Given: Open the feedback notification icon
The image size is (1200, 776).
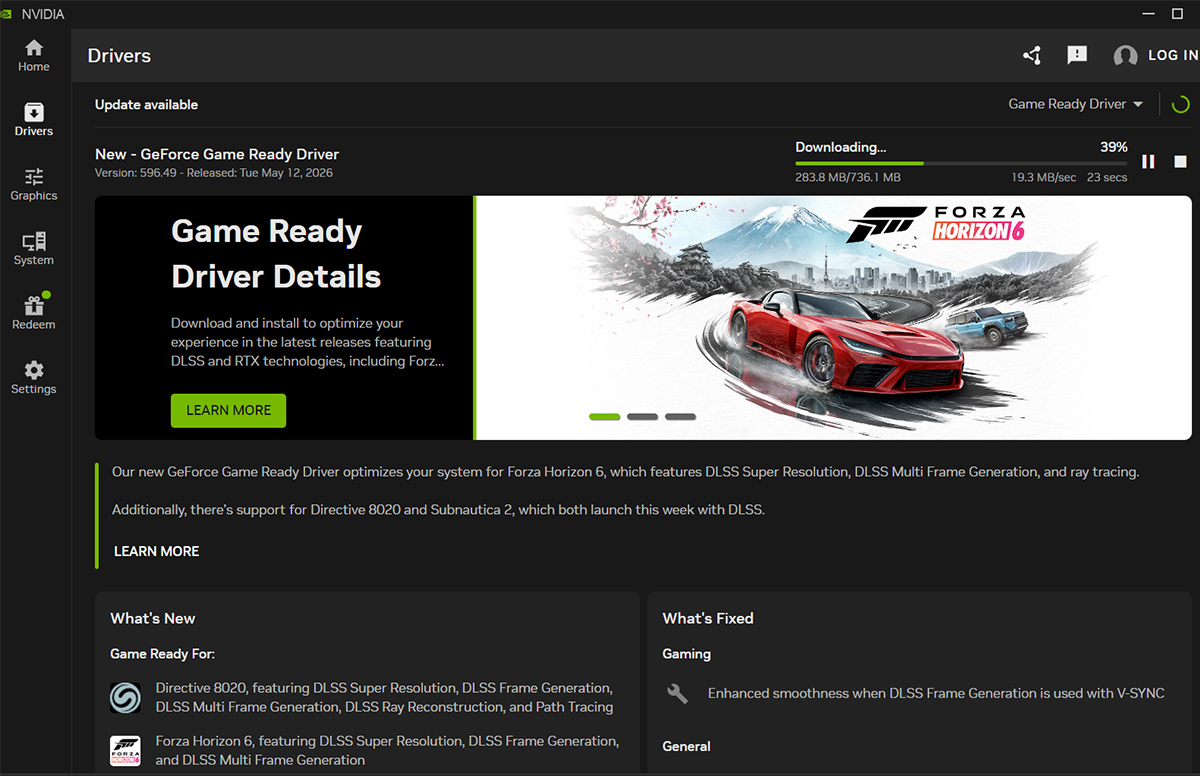Looking at the screenshot, I should (1077, 55).
